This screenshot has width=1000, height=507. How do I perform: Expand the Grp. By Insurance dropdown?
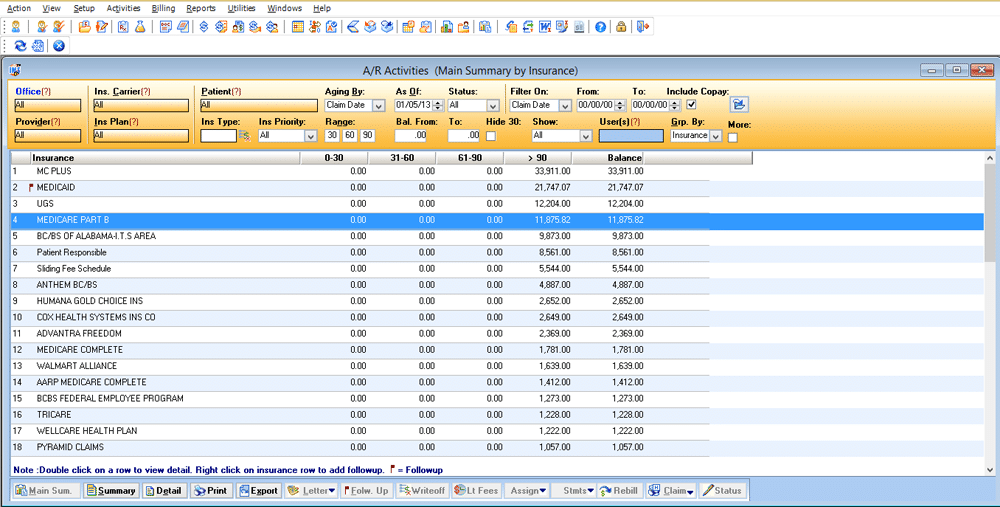tap(715, 135)
